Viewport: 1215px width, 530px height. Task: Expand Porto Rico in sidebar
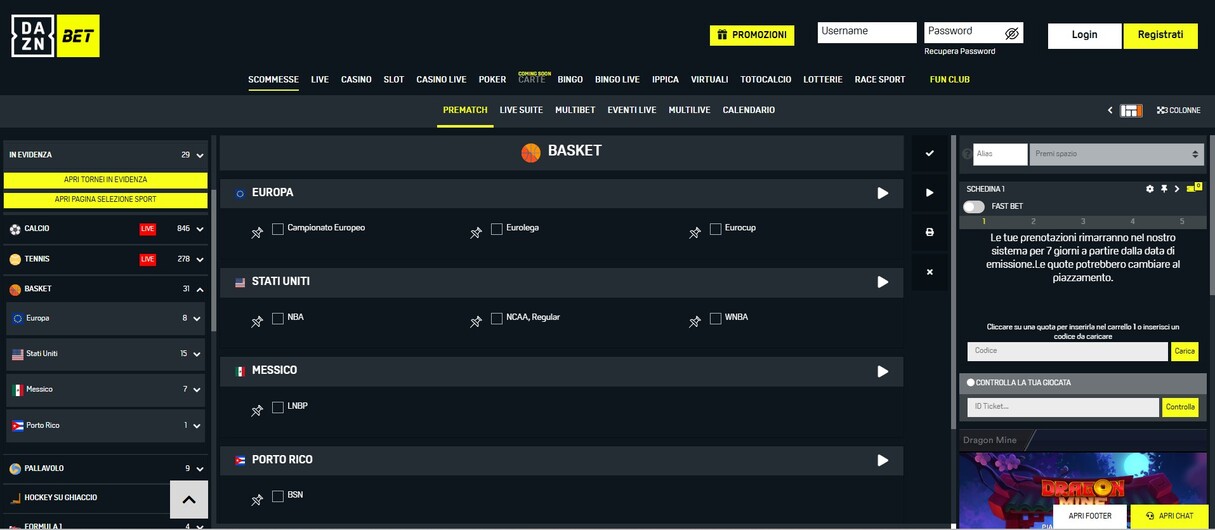[x=197, y=426]
